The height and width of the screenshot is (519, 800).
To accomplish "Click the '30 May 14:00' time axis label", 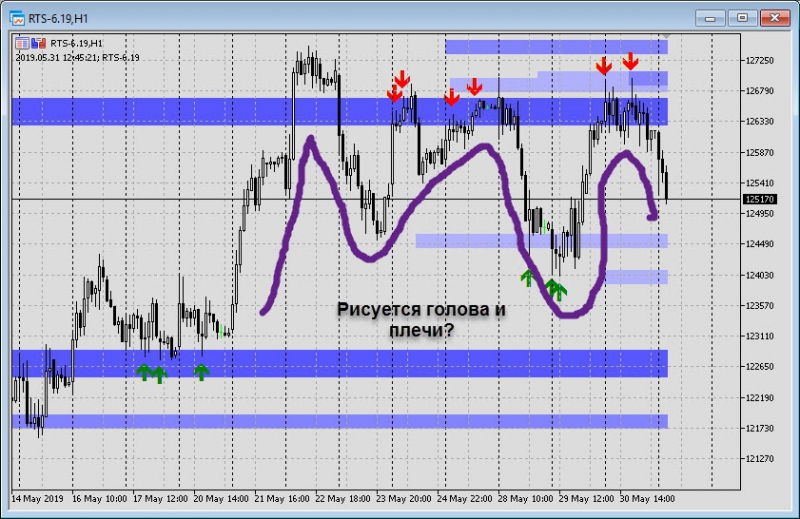I will 647,499.
